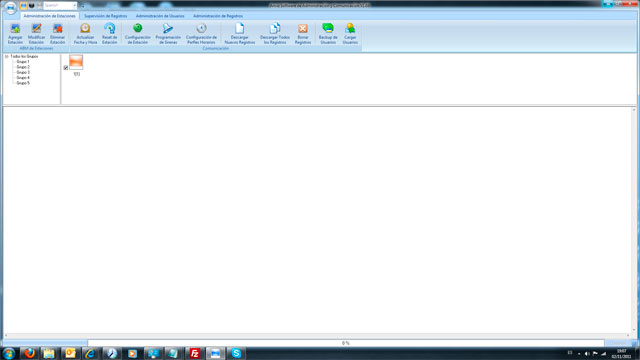Switch to Supervisión de Registros tab
Image resolution: width=640 pixels, height=360 pixels.
(x=105, y=16)
